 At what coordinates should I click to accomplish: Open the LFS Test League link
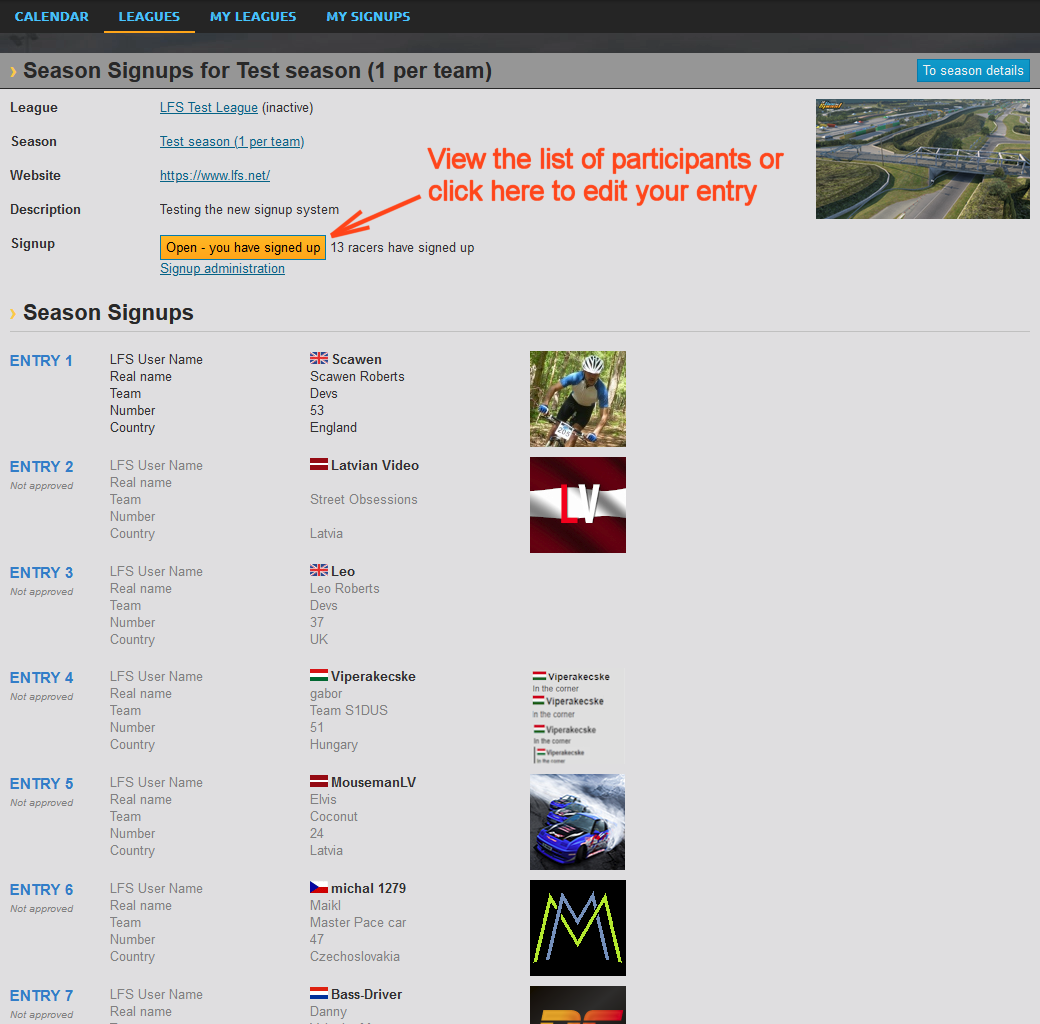[209, 107]
